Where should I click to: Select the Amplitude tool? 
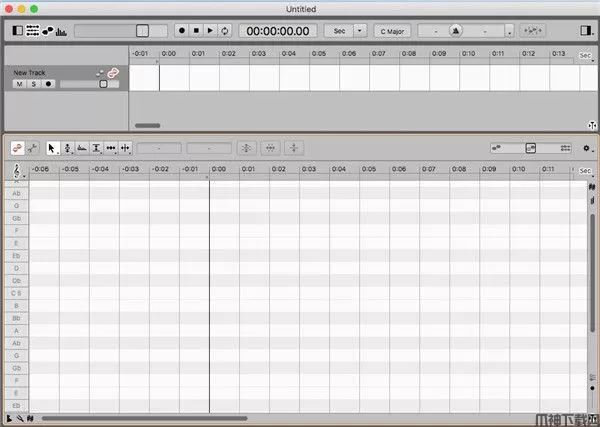96,148
